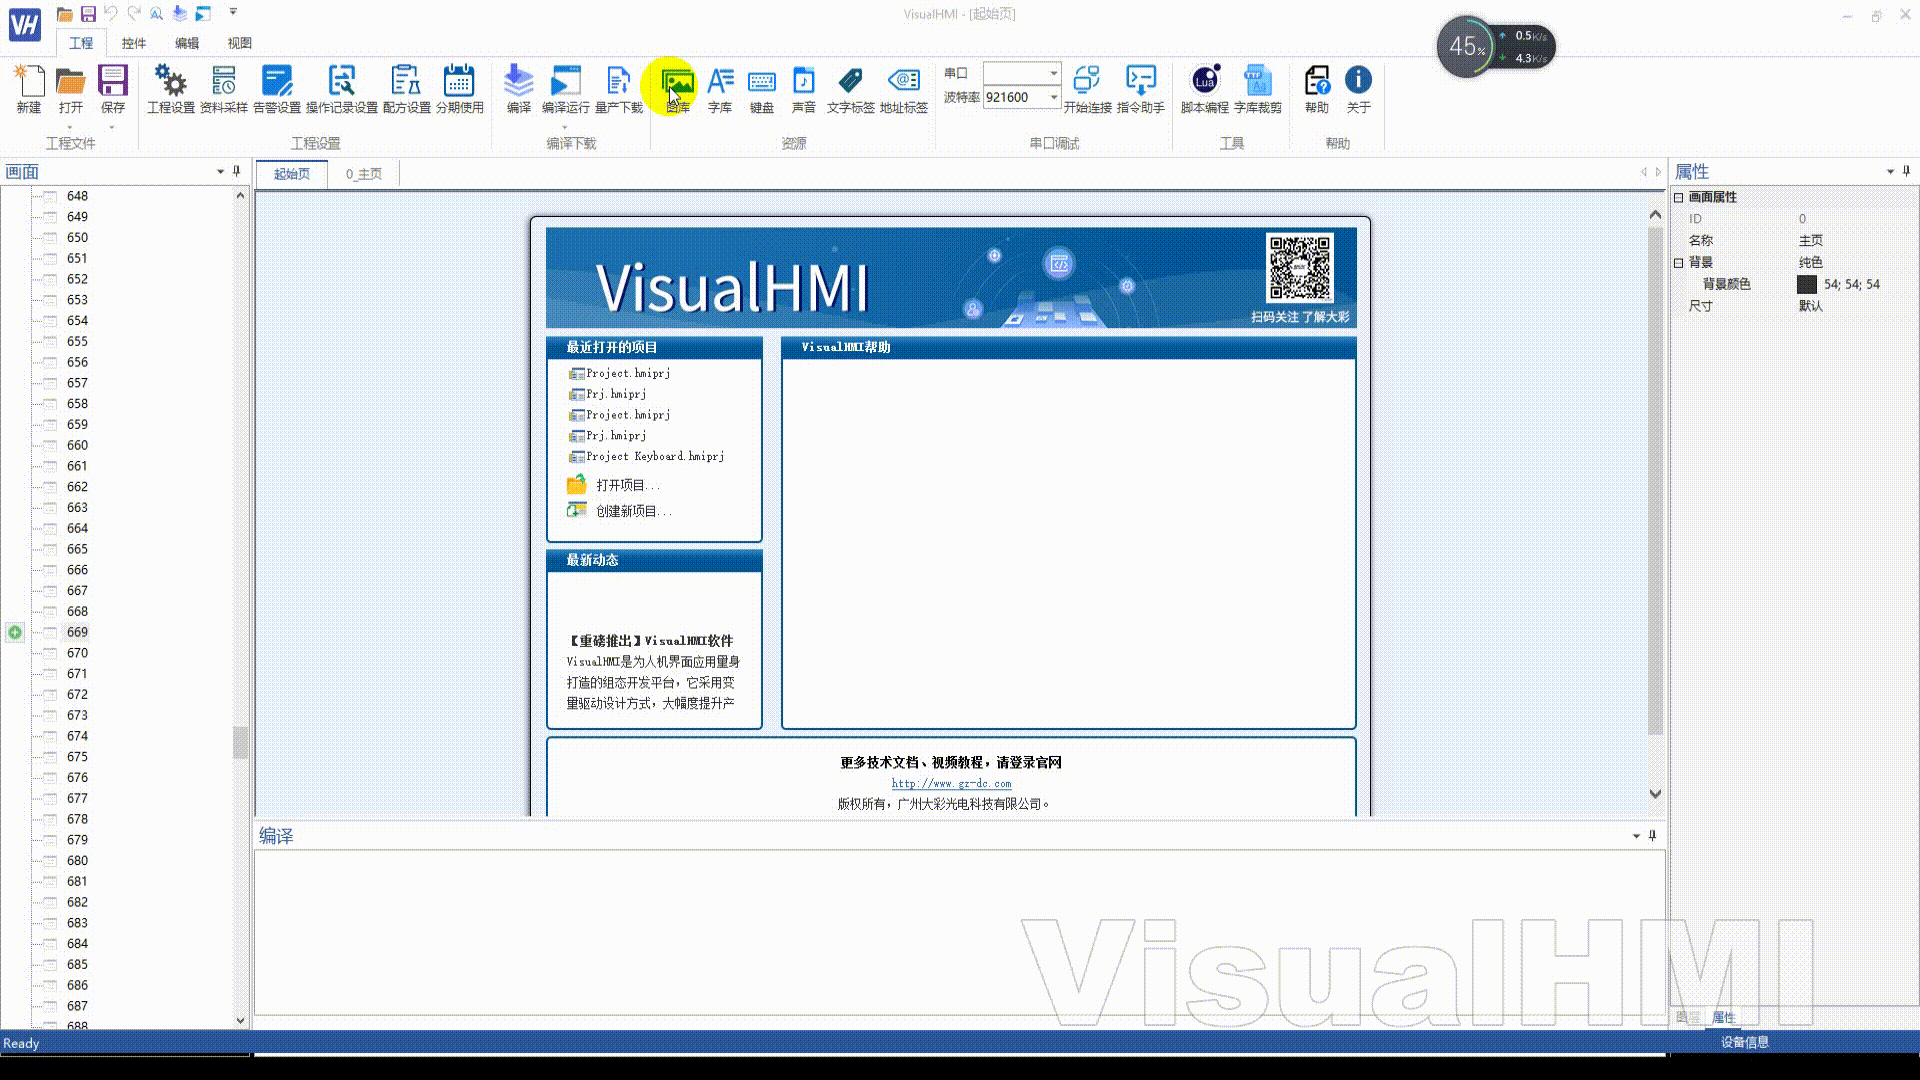
Task: Expand the 打开 button dropdown arrow
Action: (x=70, y=127)
